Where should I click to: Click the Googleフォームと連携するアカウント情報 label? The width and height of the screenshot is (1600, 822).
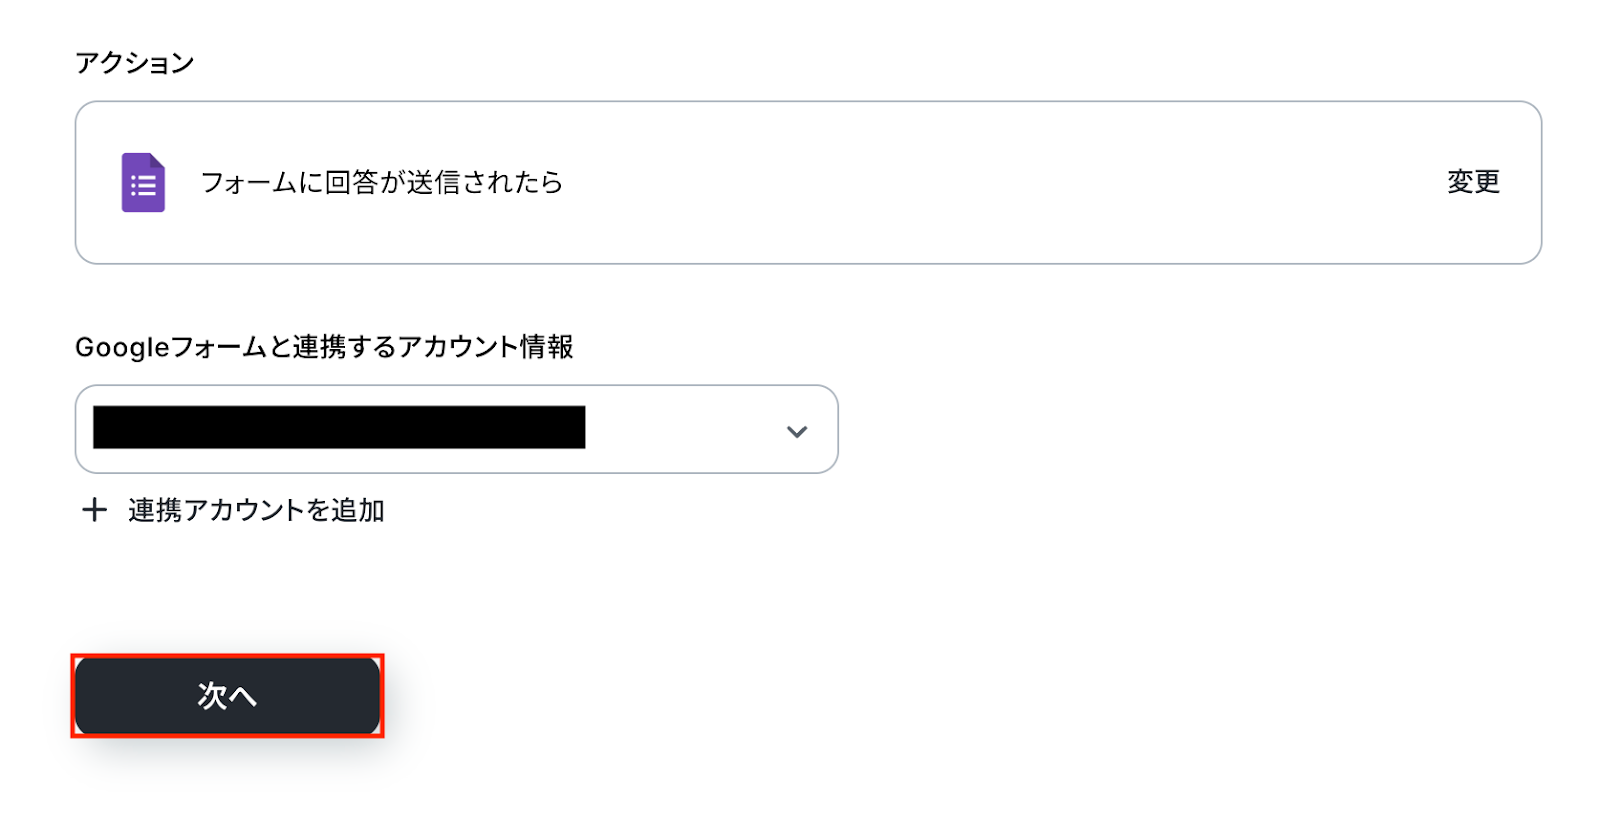click(324, 347)
